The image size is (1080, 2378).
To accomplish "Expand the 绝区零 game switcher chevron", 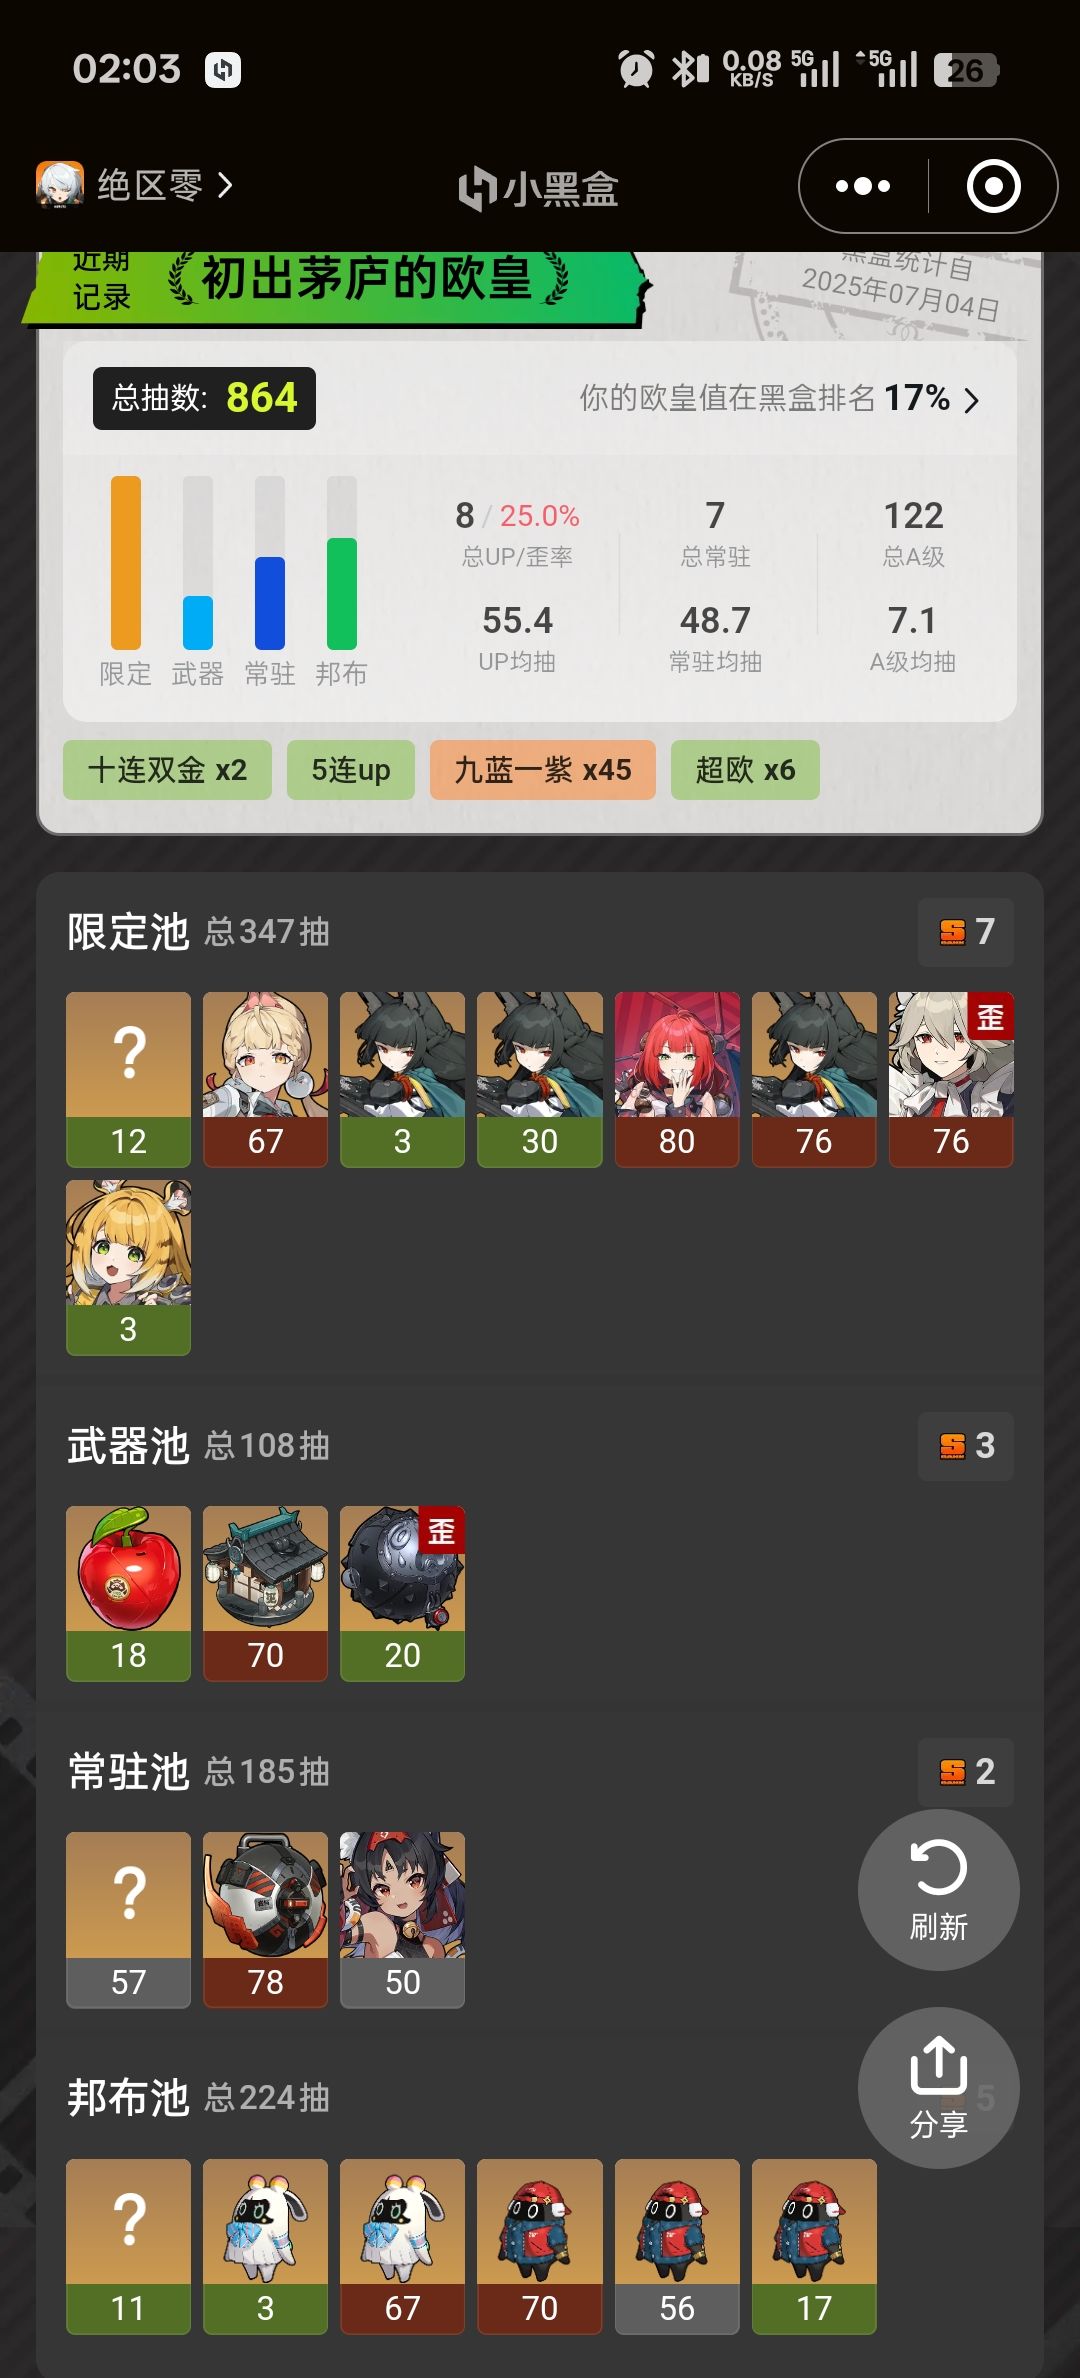I will 225,185.
